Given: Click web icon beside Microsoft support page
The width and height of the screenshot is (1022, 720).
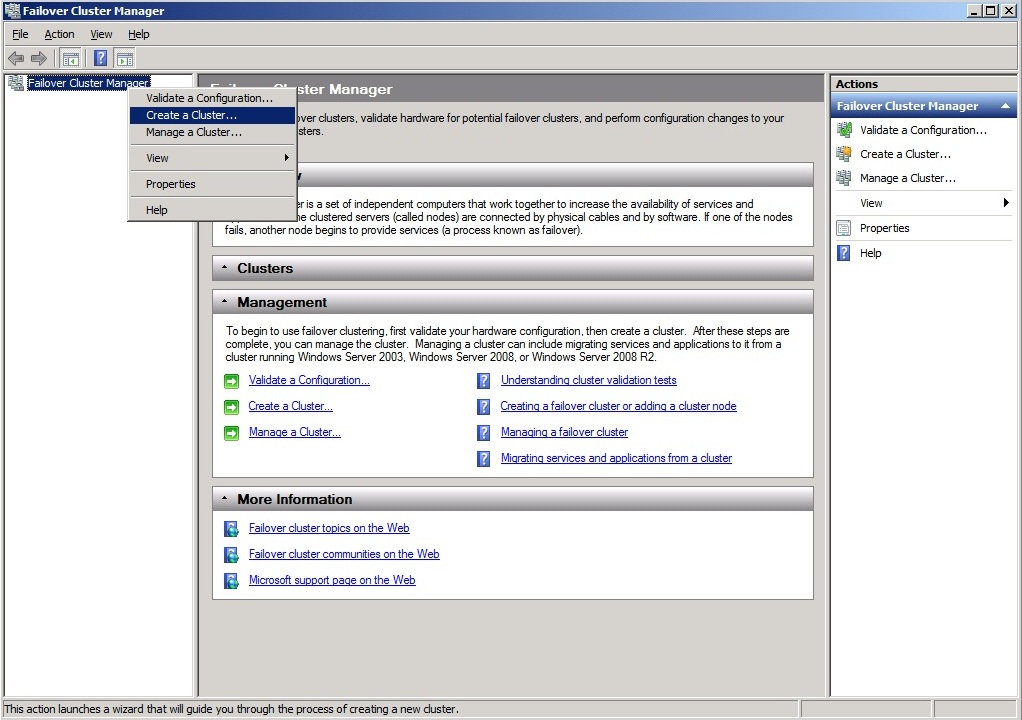Looking at the screenshot, I should point(231,581).
